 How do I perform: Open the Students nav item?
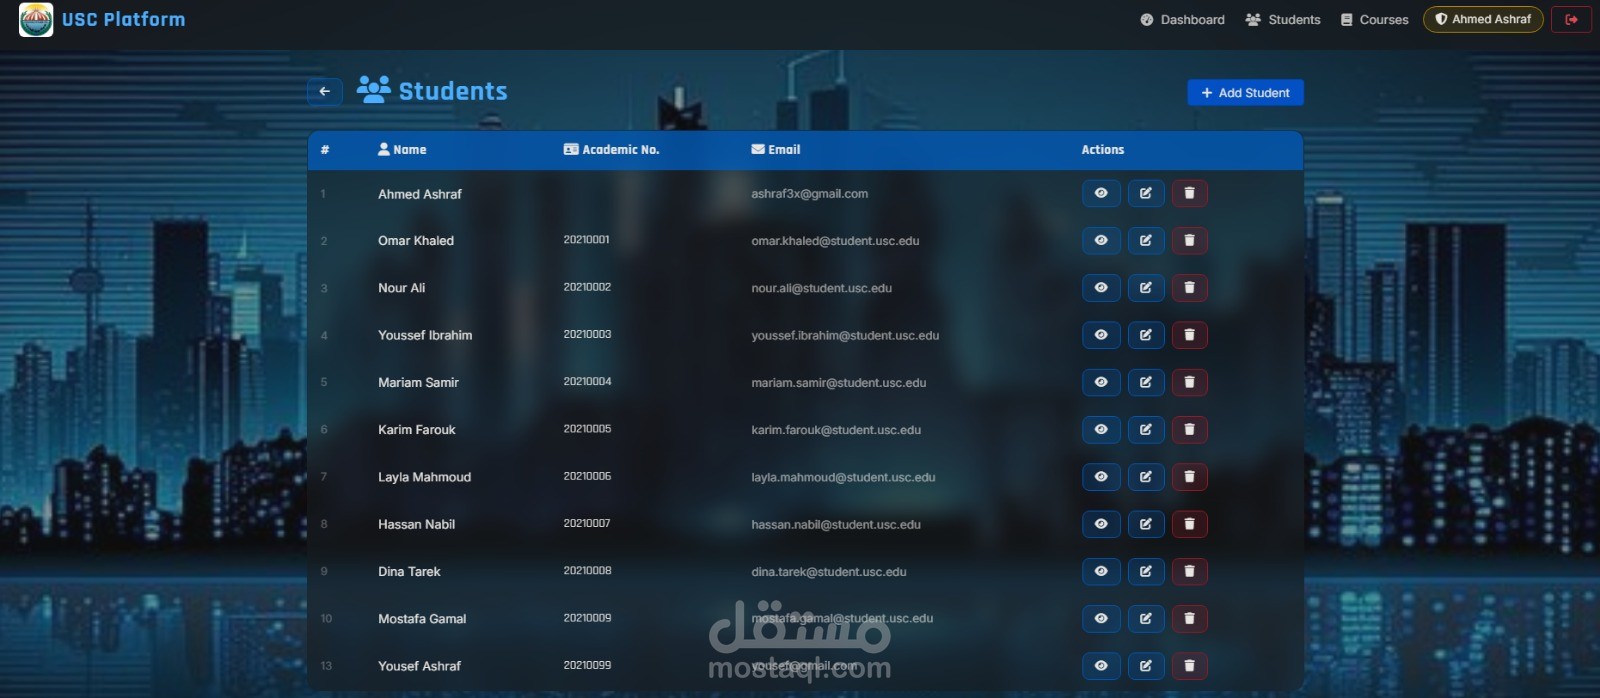coord(1283,20)
